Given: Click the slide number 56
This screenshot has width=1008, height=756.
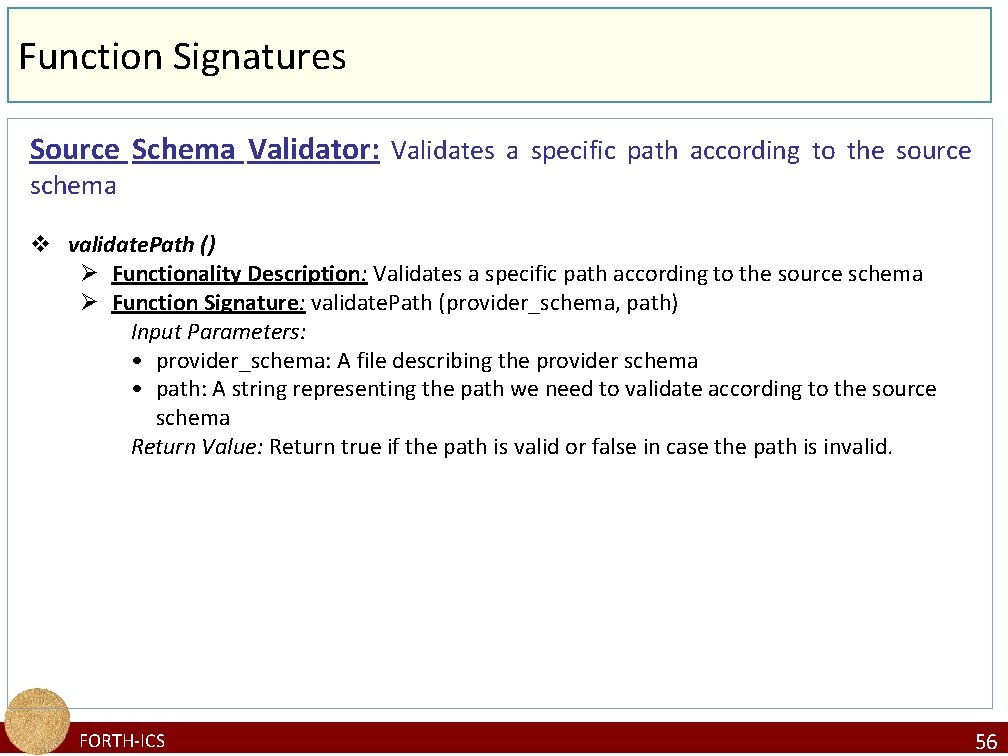Looking at the screenshot, I should tap(986, 741).
